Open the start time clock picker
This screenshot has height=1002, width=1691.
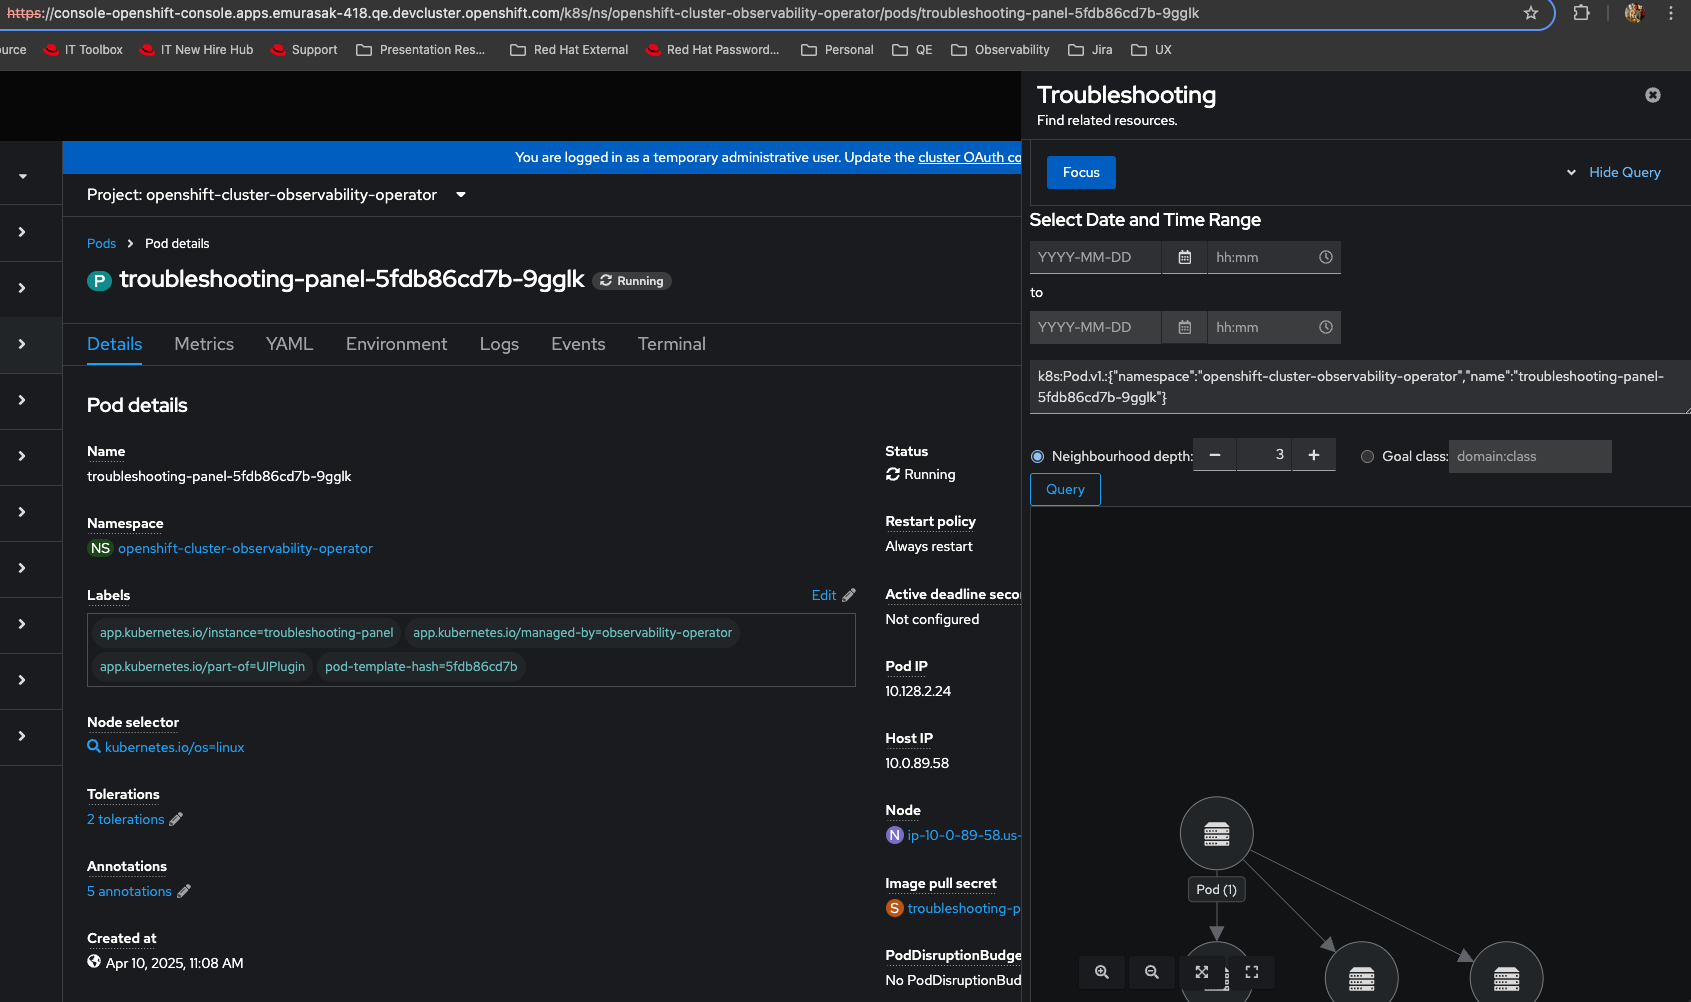pyautogui.click(x=1326, y=257)
